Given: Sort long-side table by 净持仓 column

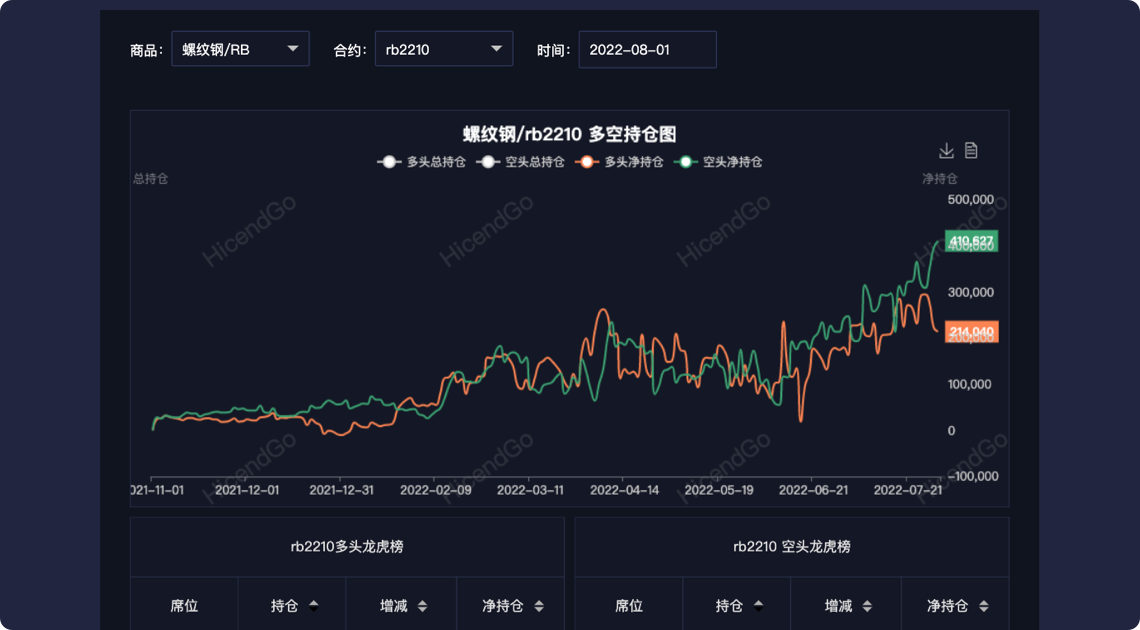Looking at the screenshot, I should [x=539, y=605].
